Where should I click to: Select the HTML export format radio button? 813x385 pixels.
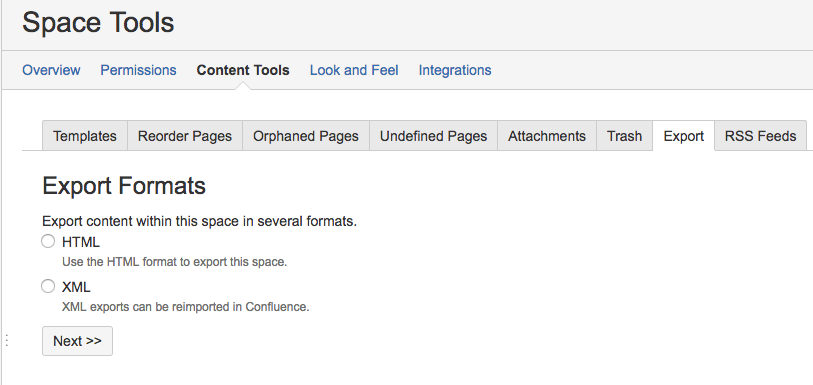(48, 241)
